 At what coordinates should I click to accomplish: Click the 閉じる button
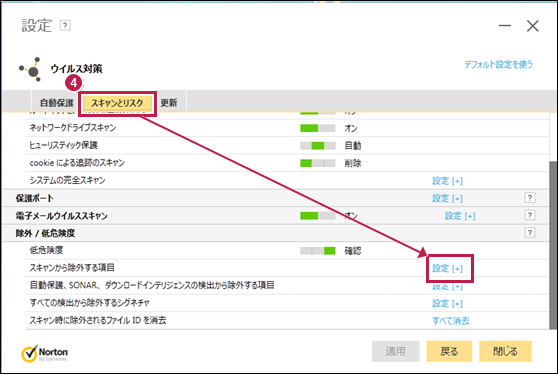pos(505,351)
